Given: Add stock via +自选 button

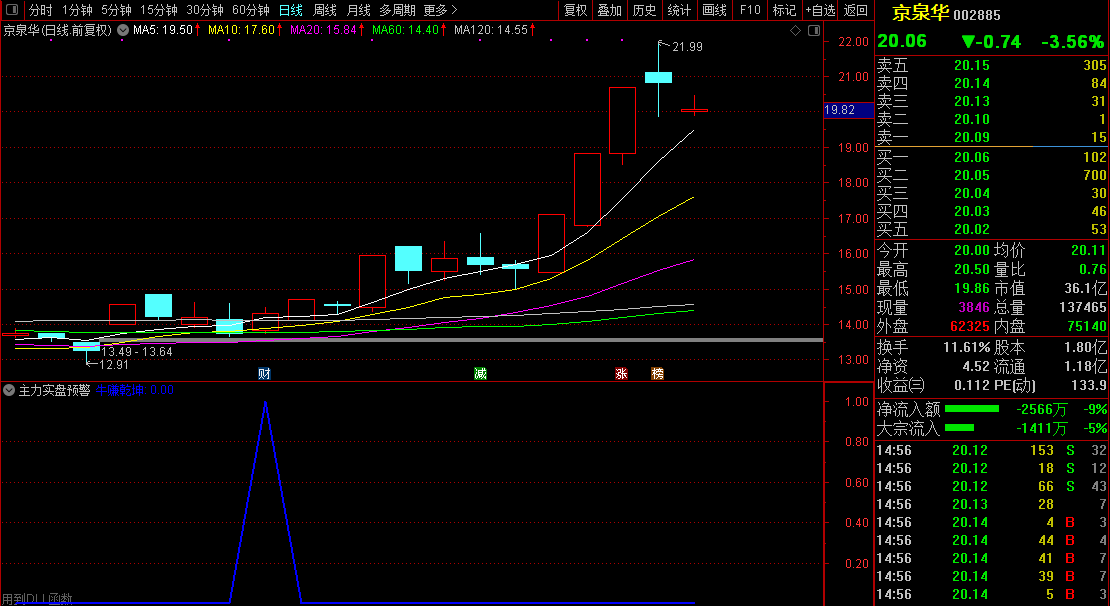Looking at the screenshot, I should coord(820,10).
